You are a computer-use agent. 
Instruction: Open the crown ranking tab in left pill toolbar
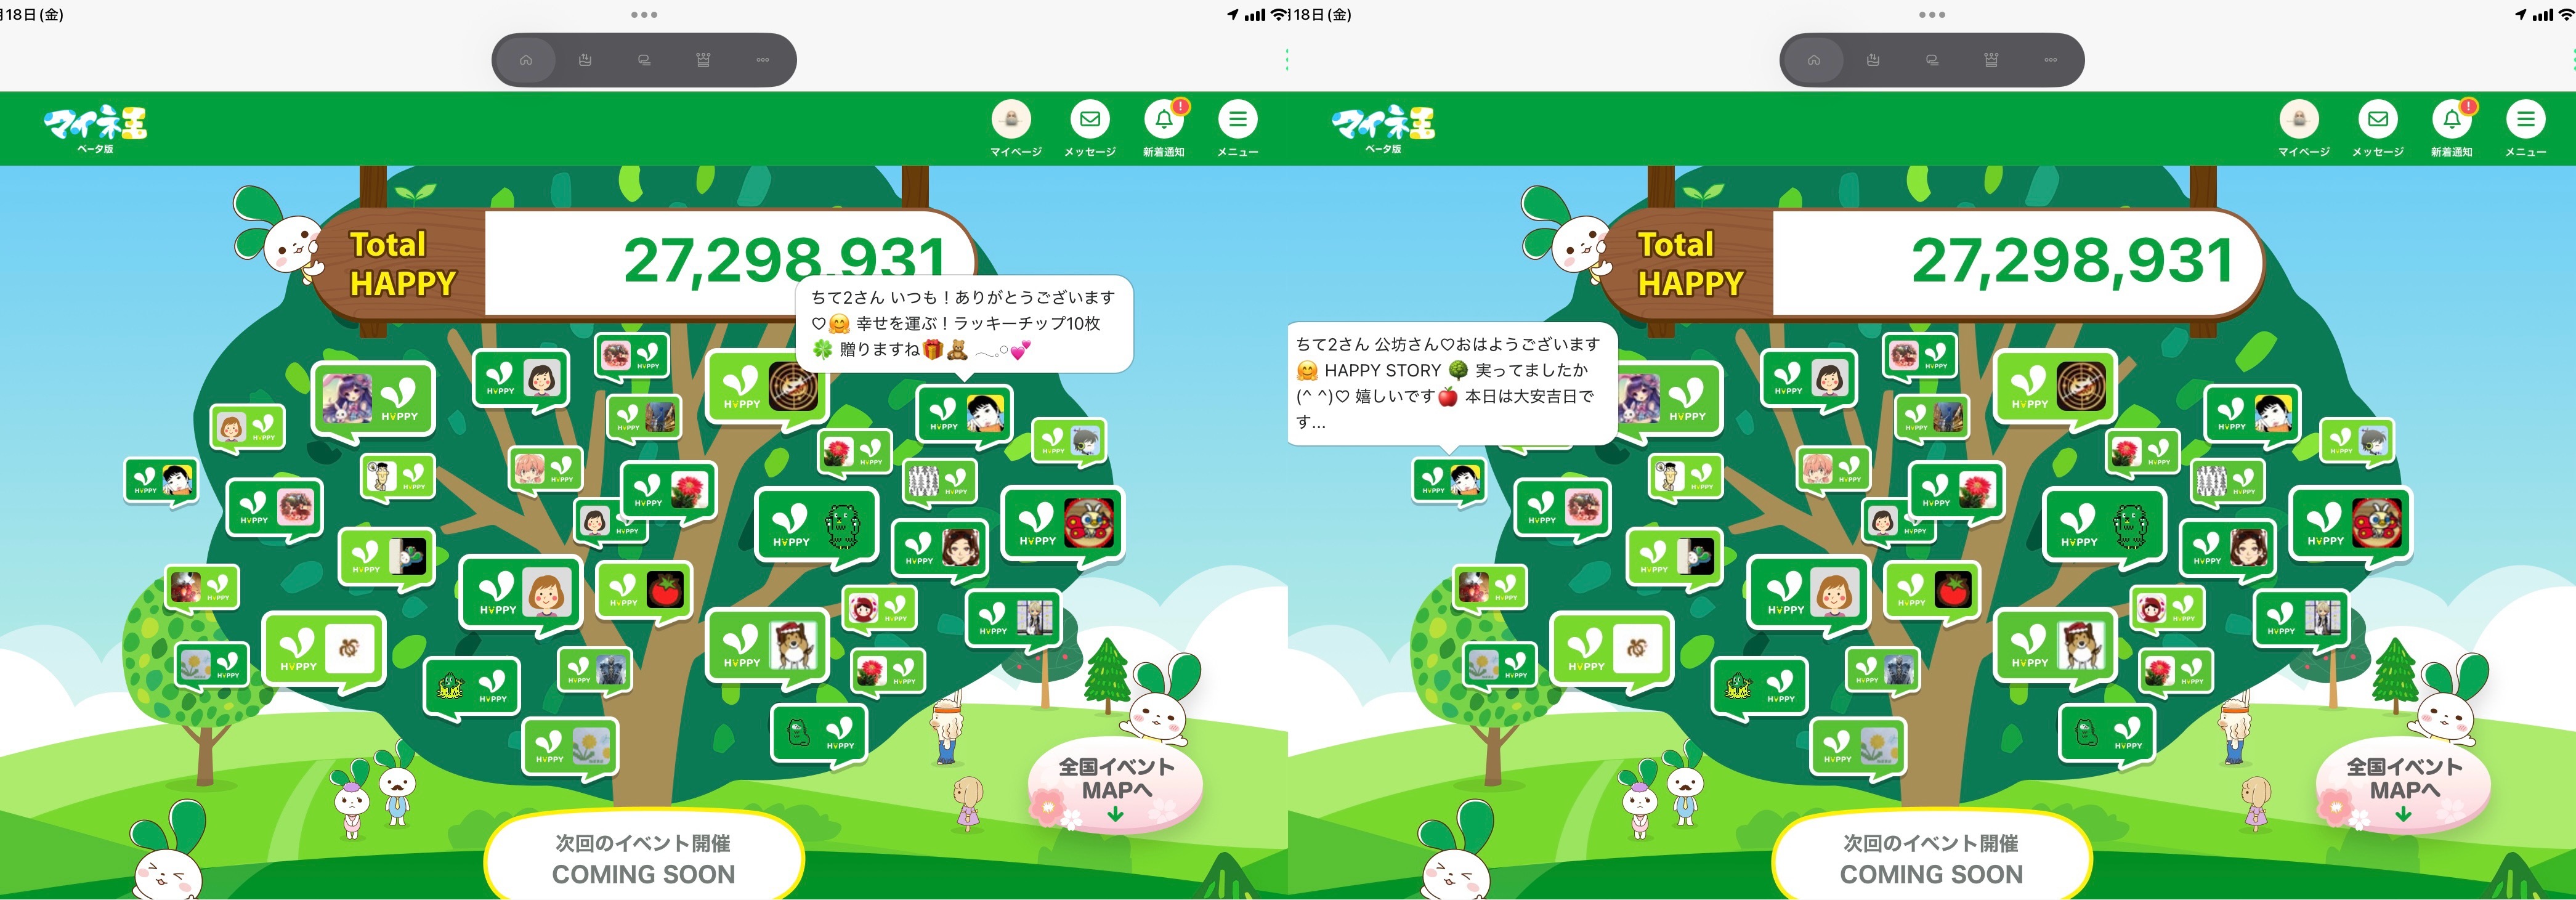point(703,60)
